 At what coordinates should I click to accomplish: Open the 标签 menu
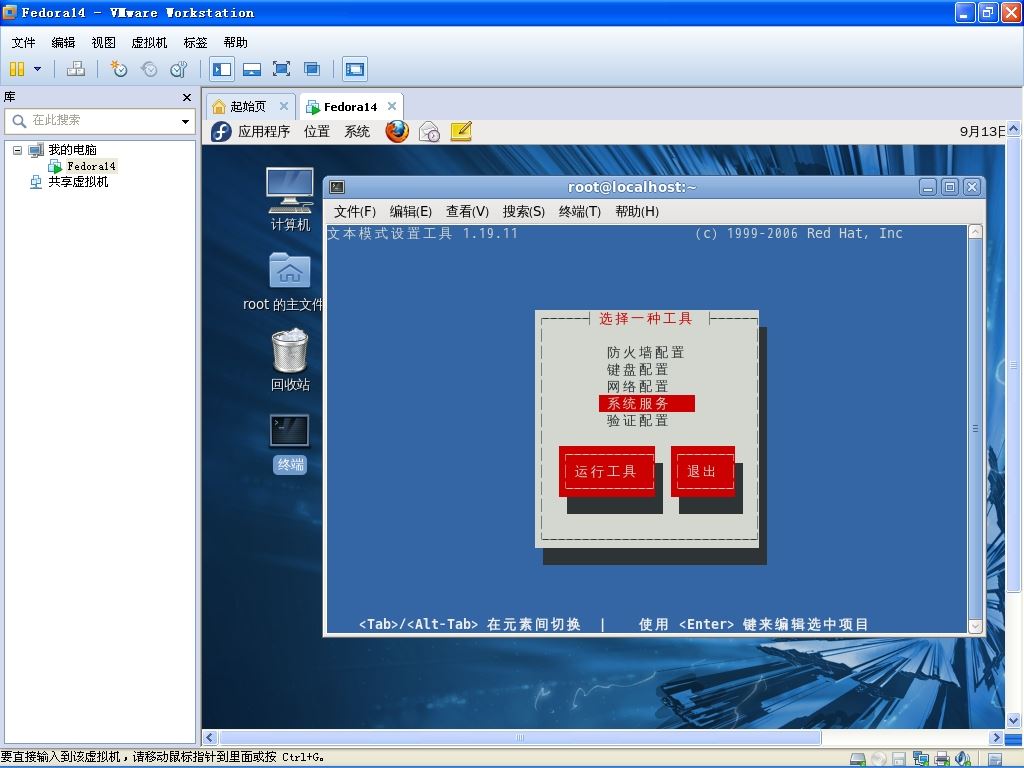[195, 42]
